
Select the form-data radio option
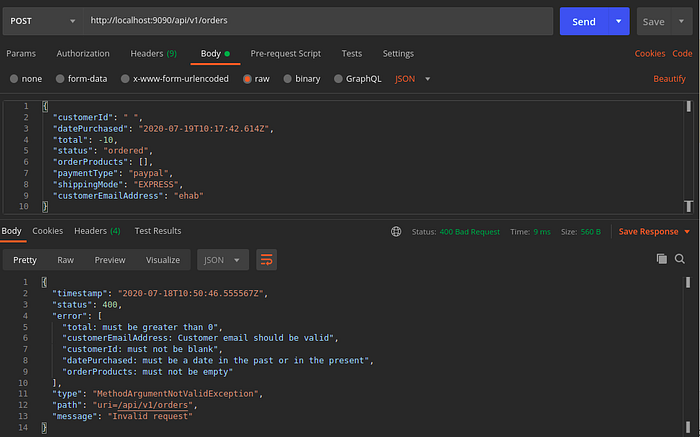click(x=60, y=79)
